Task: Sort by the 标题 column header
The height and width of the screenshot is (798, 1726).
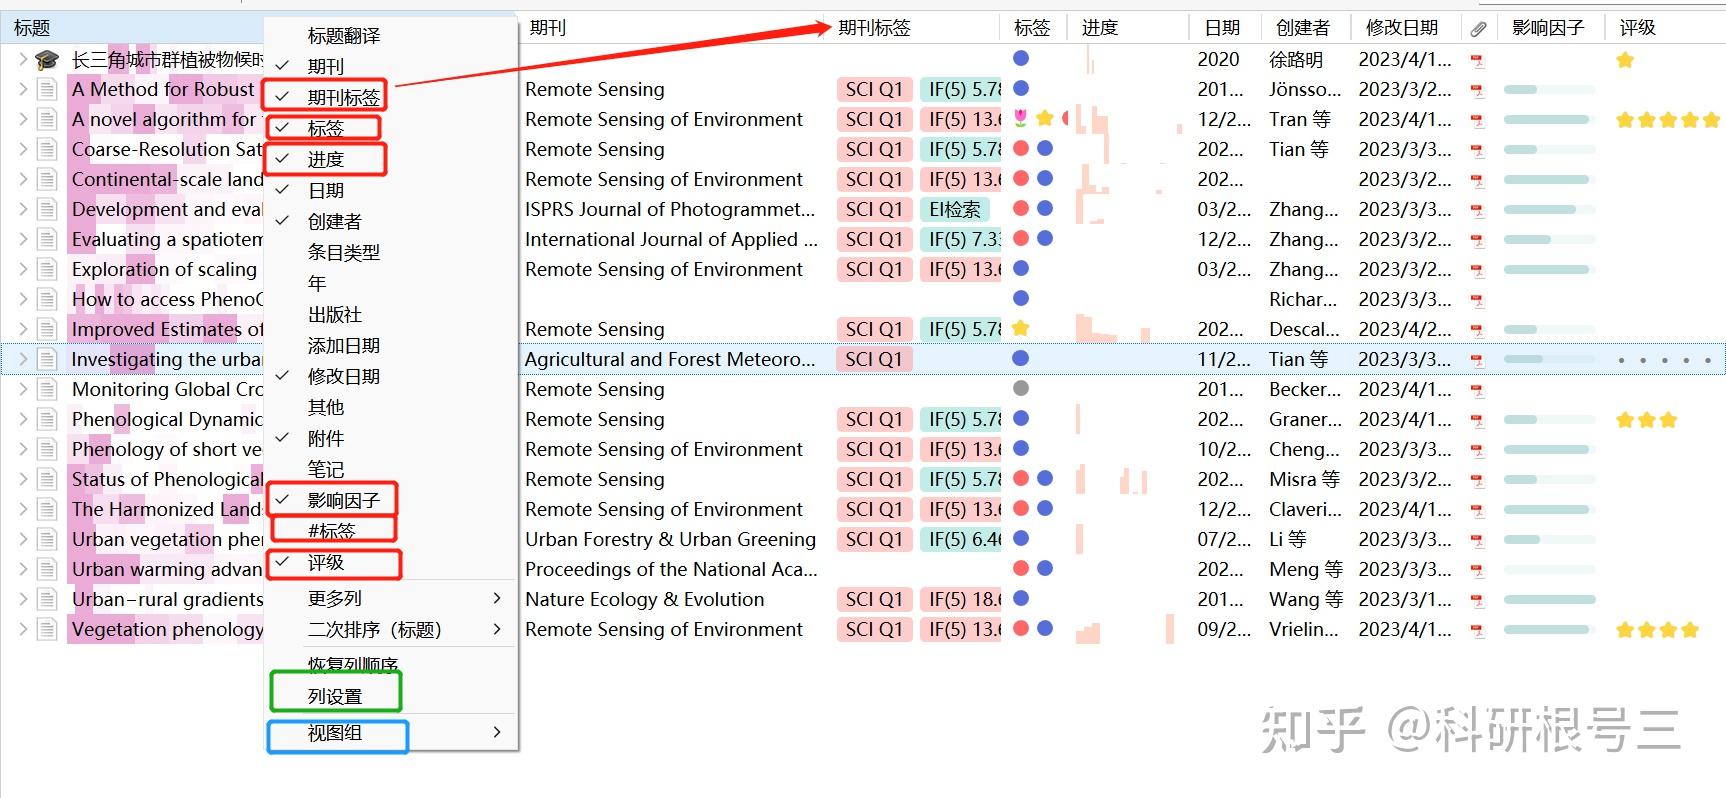Action: pyautogui.click(x=32, y=28)
